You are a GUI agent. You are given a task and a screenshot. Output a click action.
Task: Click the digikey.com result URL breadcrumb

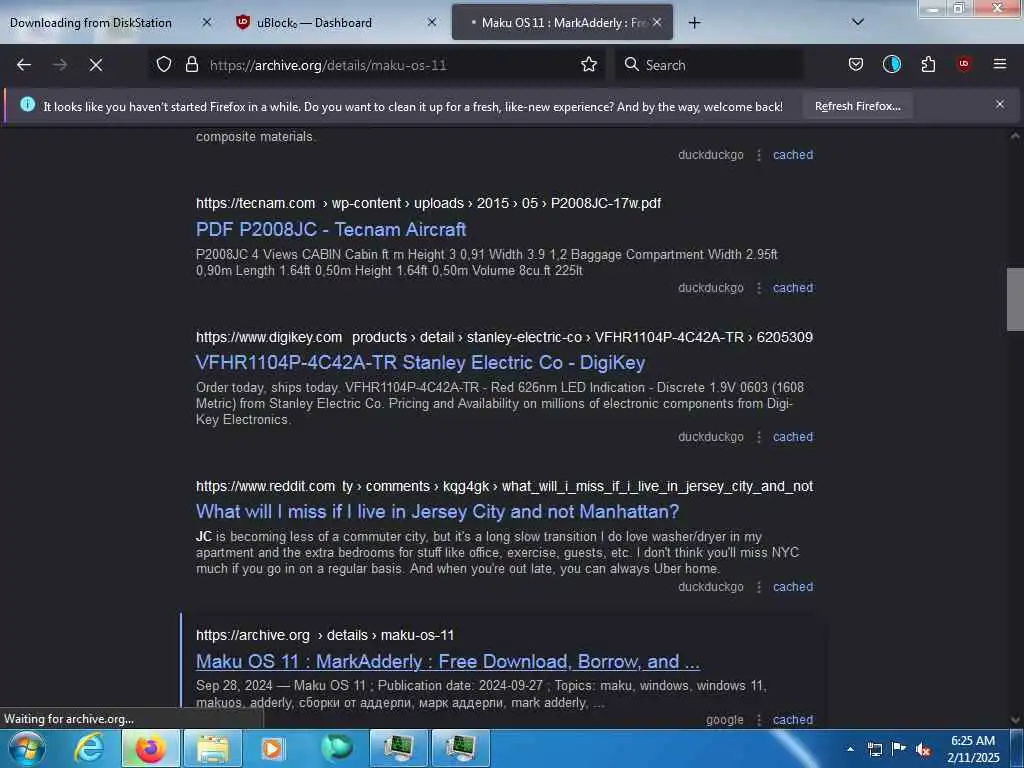pos(504,338)
